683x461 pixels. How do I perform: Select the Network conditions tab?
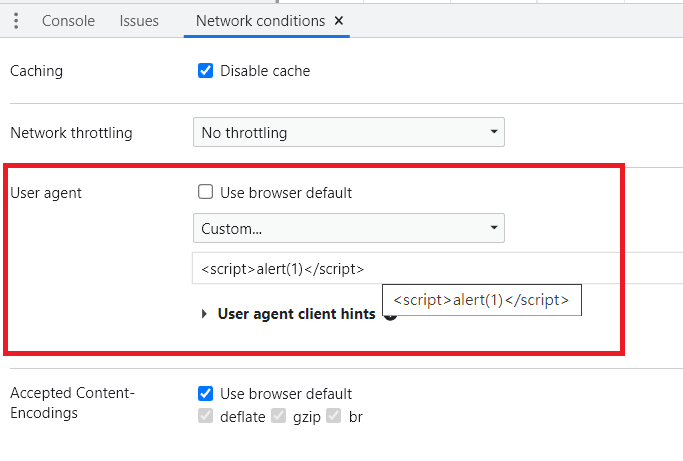(260, 21)
